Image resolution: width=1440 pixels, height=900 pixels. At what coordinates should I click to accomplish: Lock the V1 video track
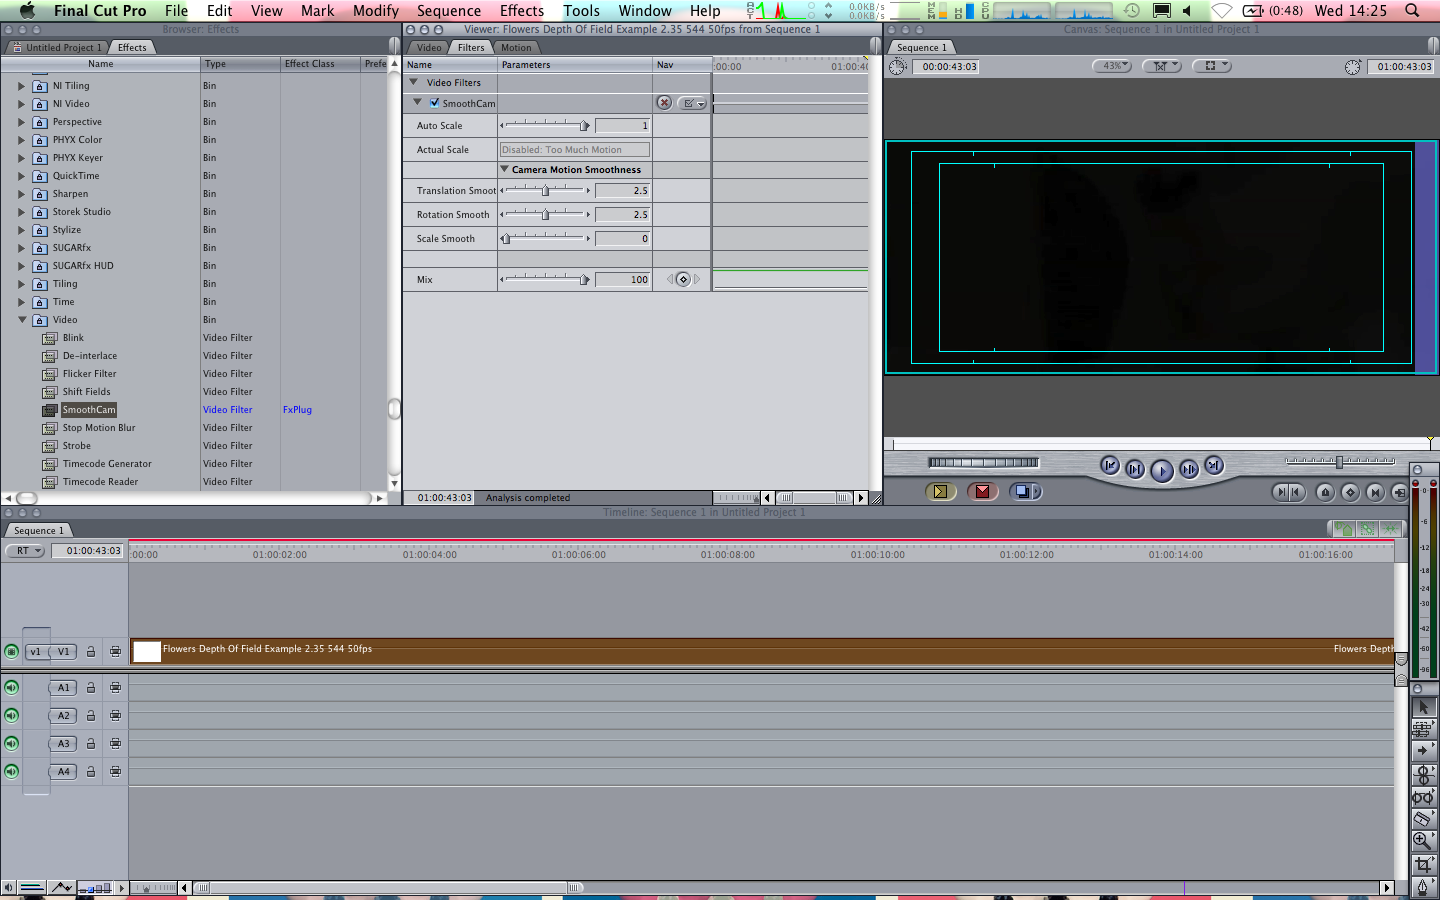90,652
